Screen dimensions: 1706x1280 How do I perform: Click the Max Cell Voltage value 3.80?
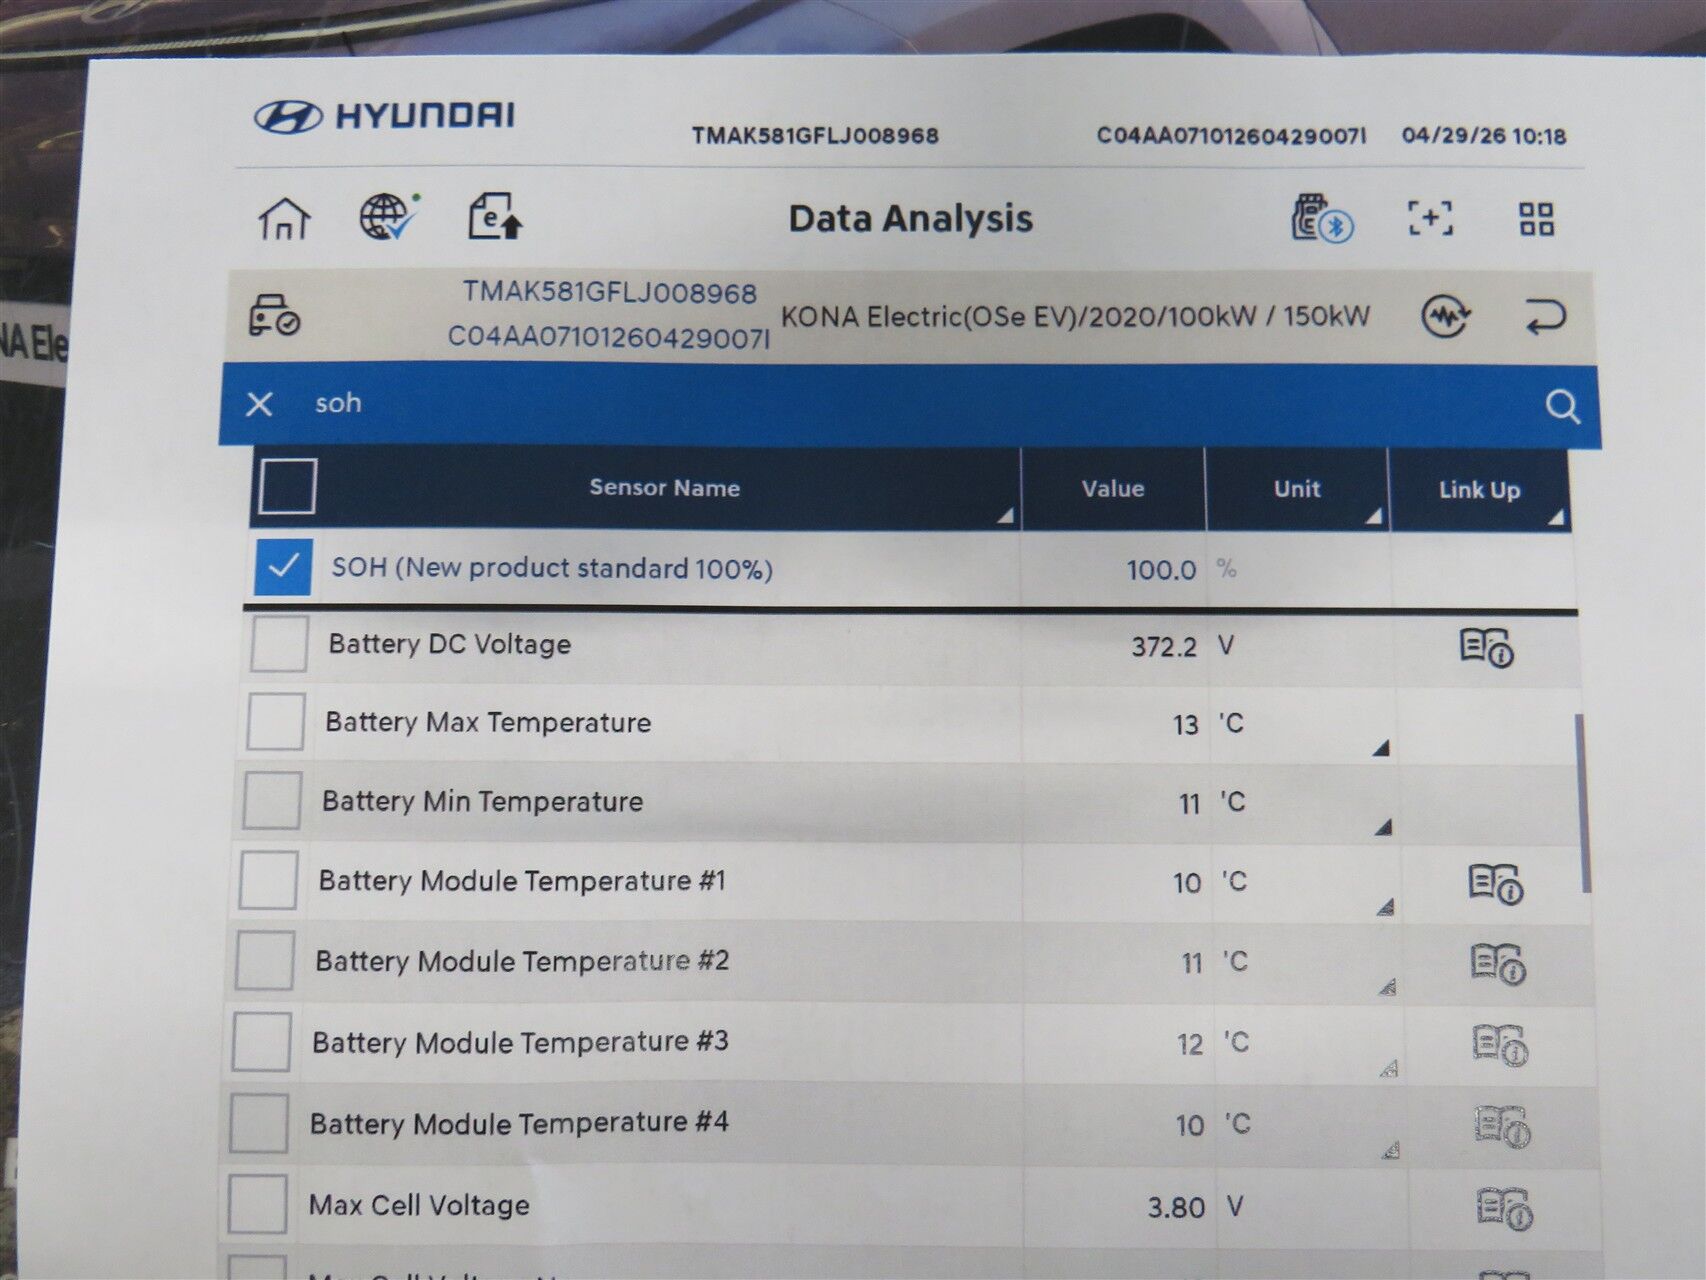[x=1176, y=1207]
